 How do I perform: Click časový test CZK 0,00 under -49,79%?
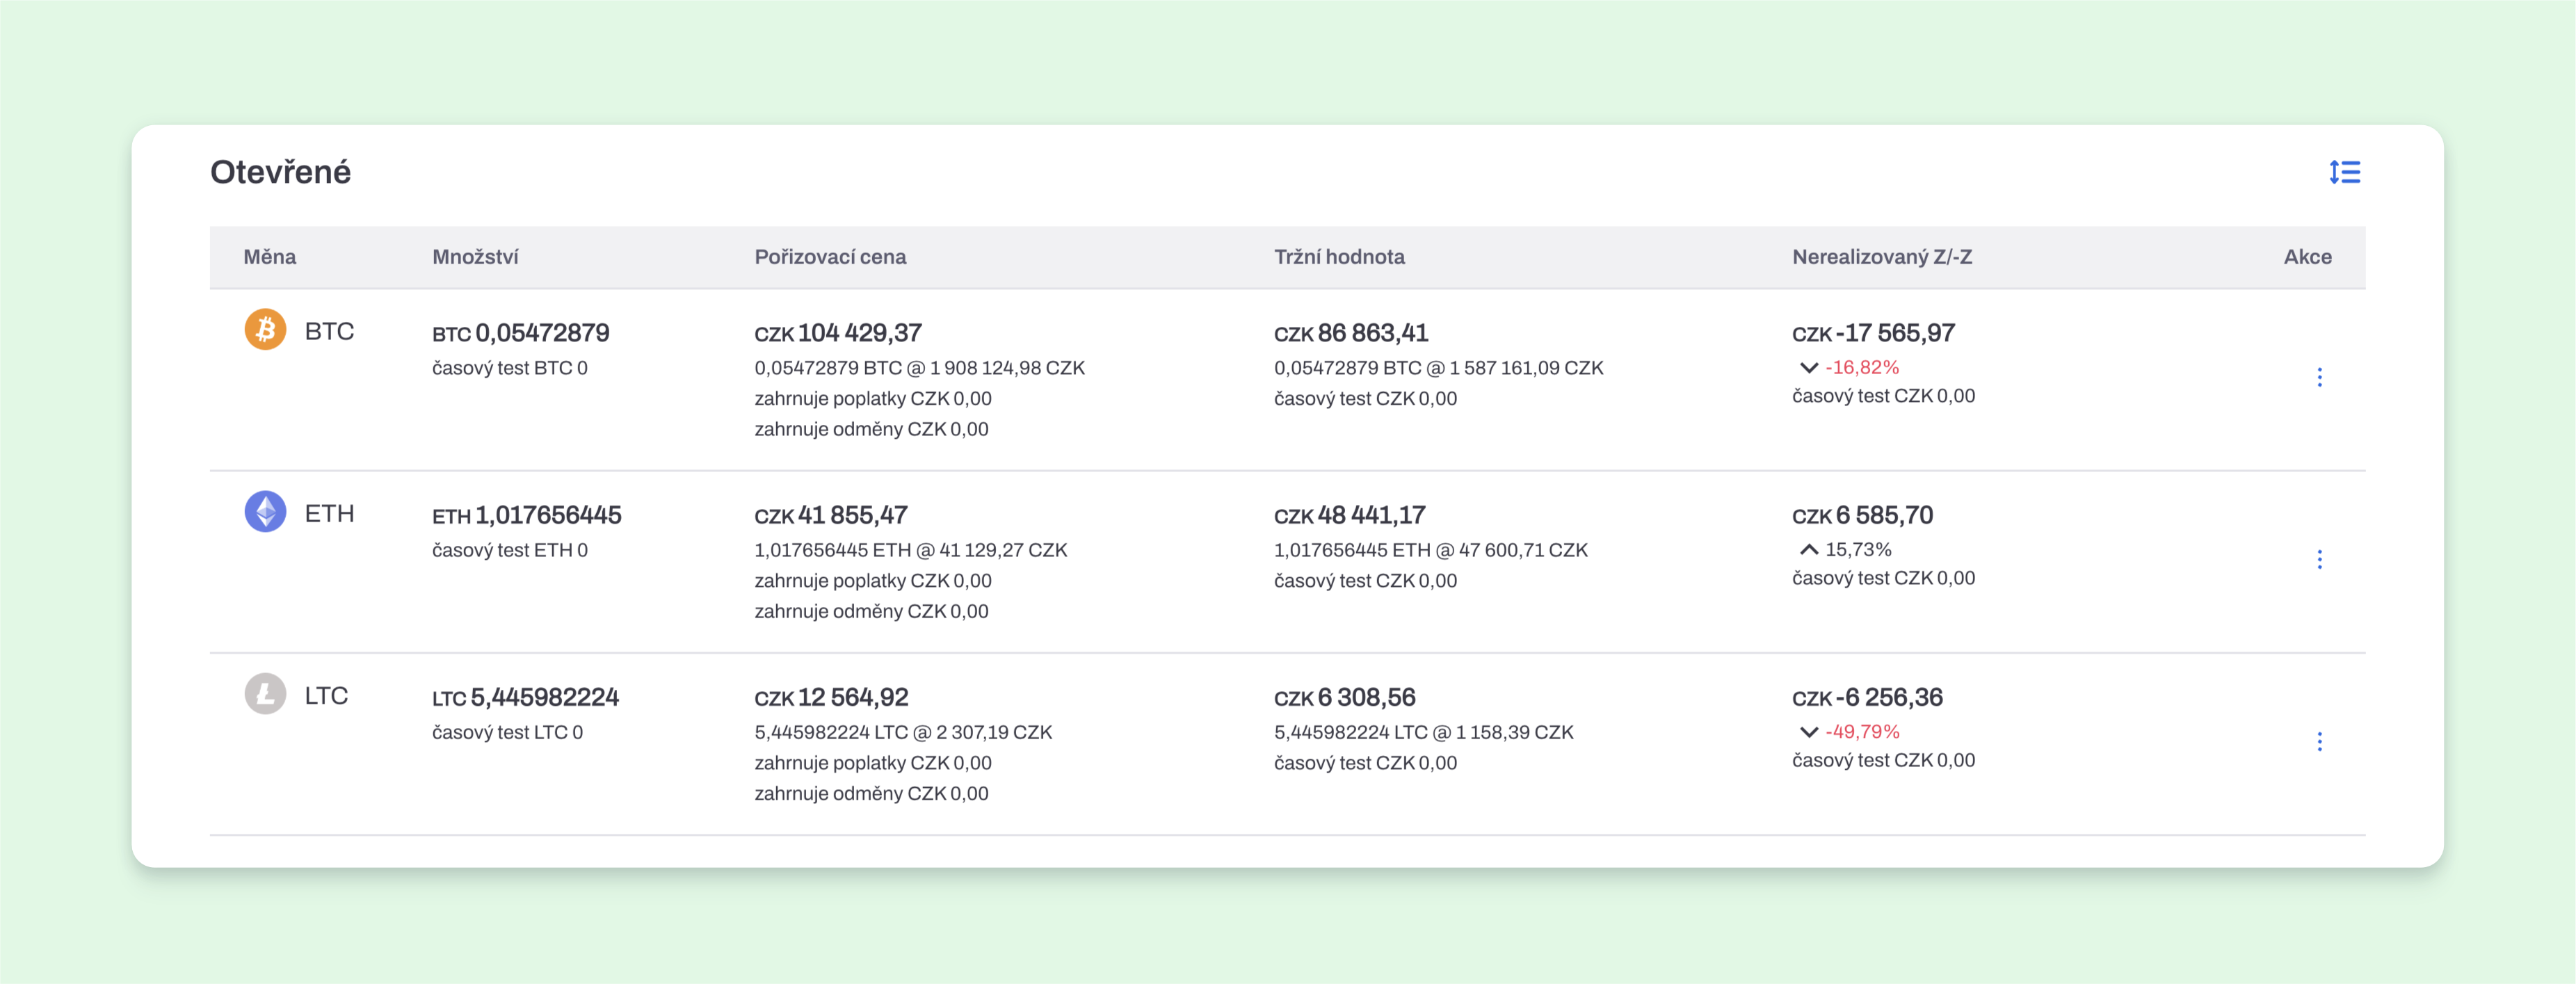point(1883,760)
